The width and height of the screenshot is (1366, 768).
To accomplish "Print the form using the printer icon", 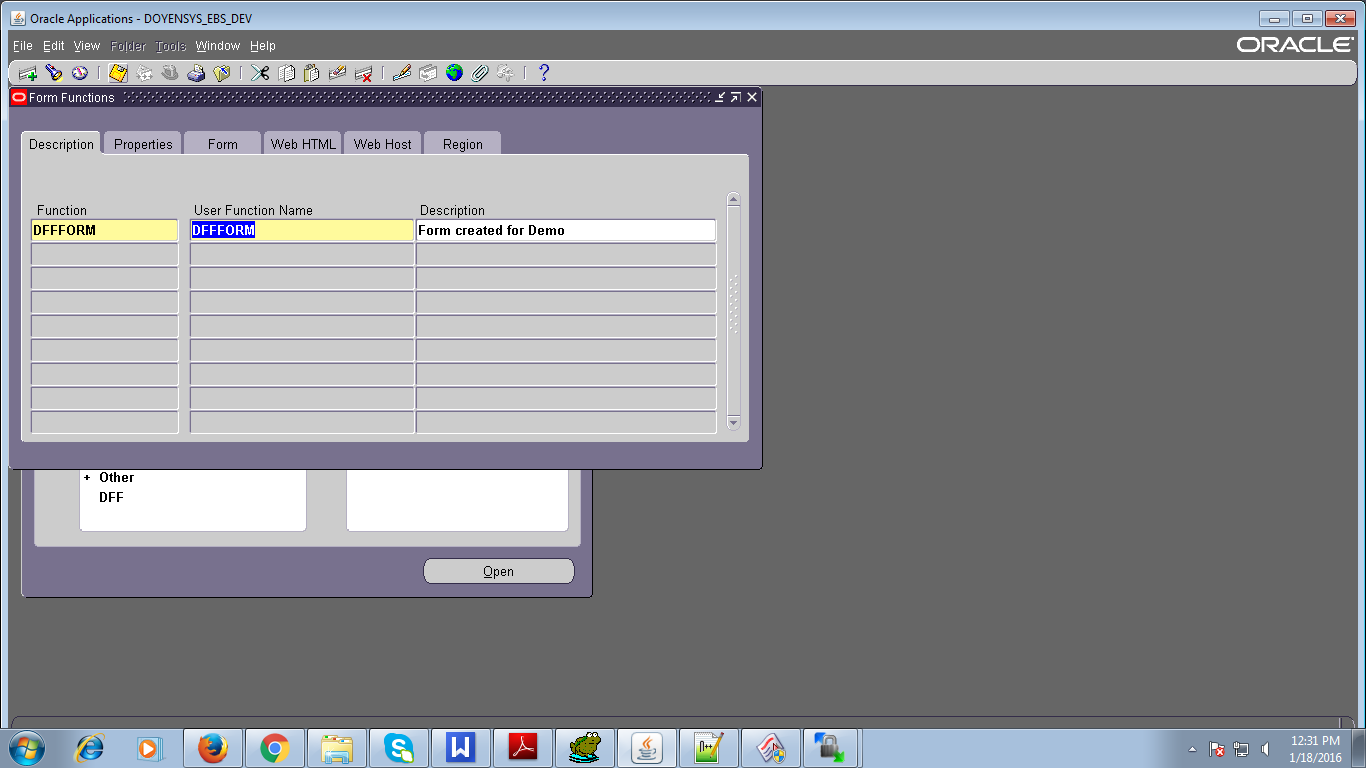I will click(196, 73).
